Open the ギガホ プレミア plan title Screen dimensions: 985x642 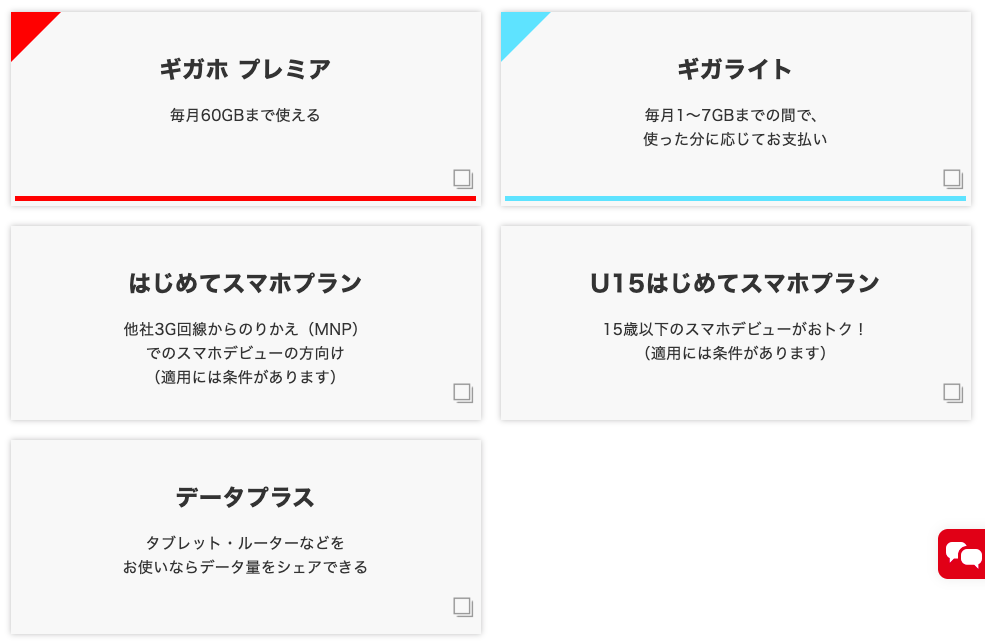click(245, 69)
